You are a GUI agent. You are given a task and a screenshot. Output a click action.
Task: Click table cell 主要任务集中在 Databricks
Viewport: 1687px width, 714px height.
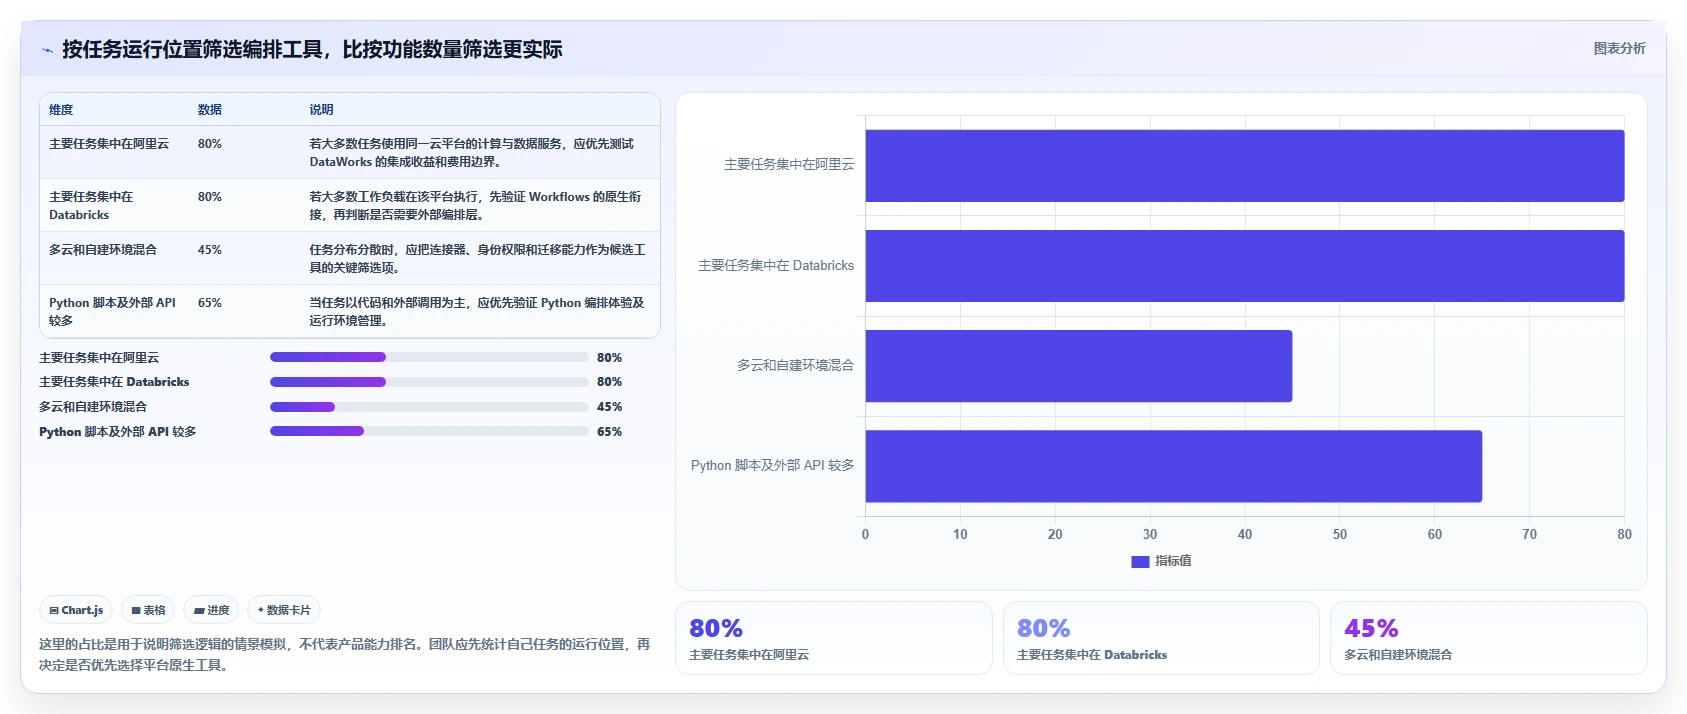[x=91, y=206]
